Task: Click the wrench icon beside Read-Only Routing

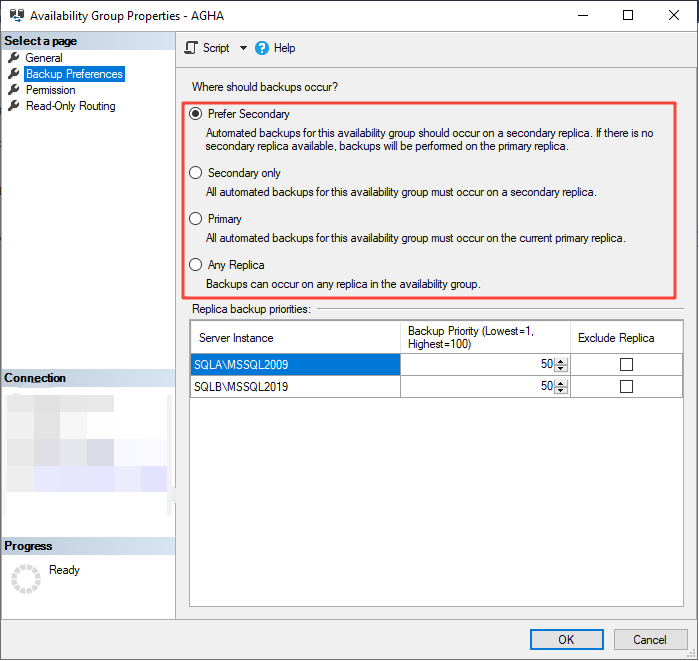Action: click(14, 106)
